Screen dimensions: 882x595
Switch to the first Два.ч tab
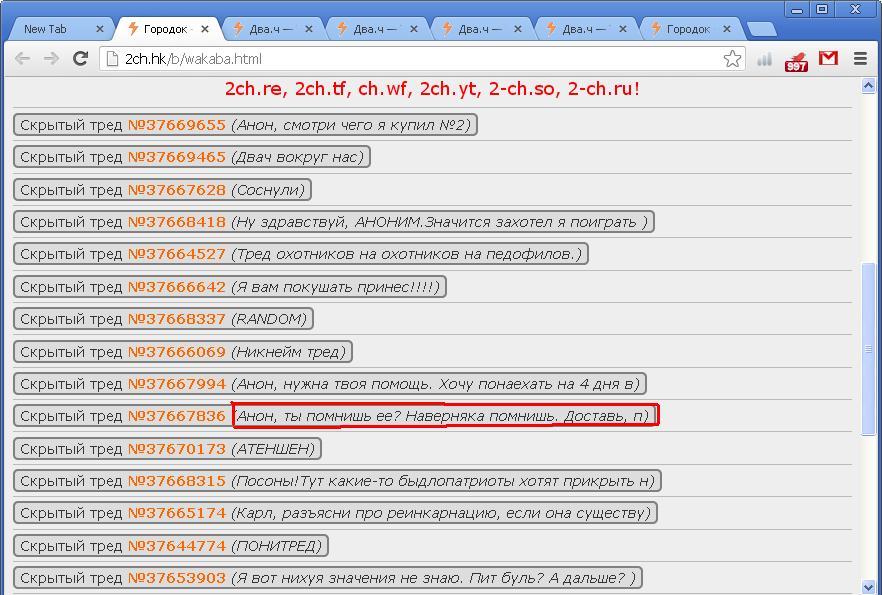click(x=273, y=29)
